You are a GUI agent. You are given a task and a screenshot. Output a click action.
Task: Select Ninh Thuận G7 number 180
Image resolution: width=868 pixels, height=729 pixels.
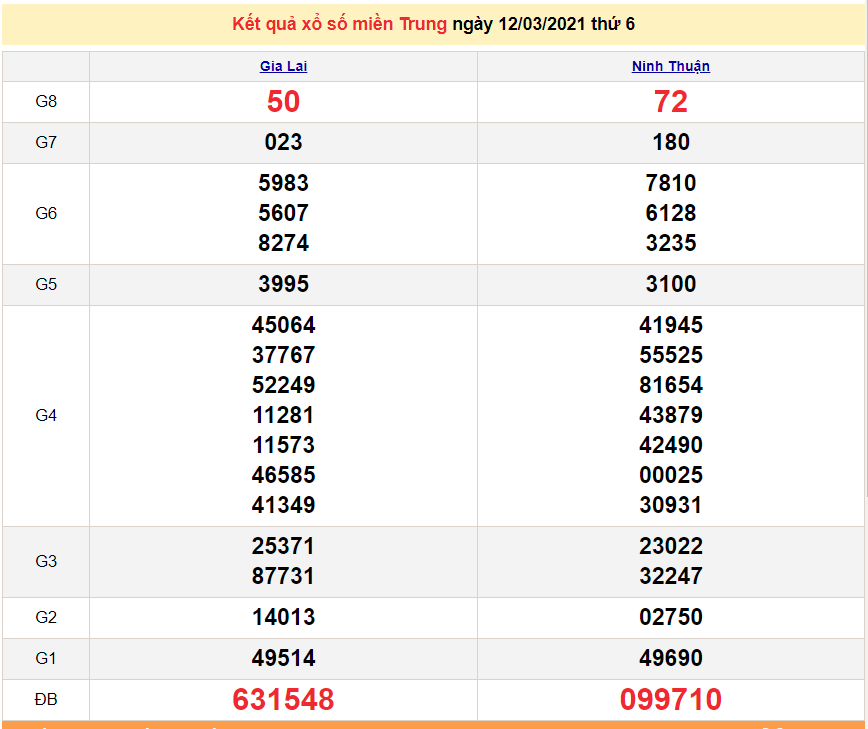pyautogui.click(x=671, y=143)
